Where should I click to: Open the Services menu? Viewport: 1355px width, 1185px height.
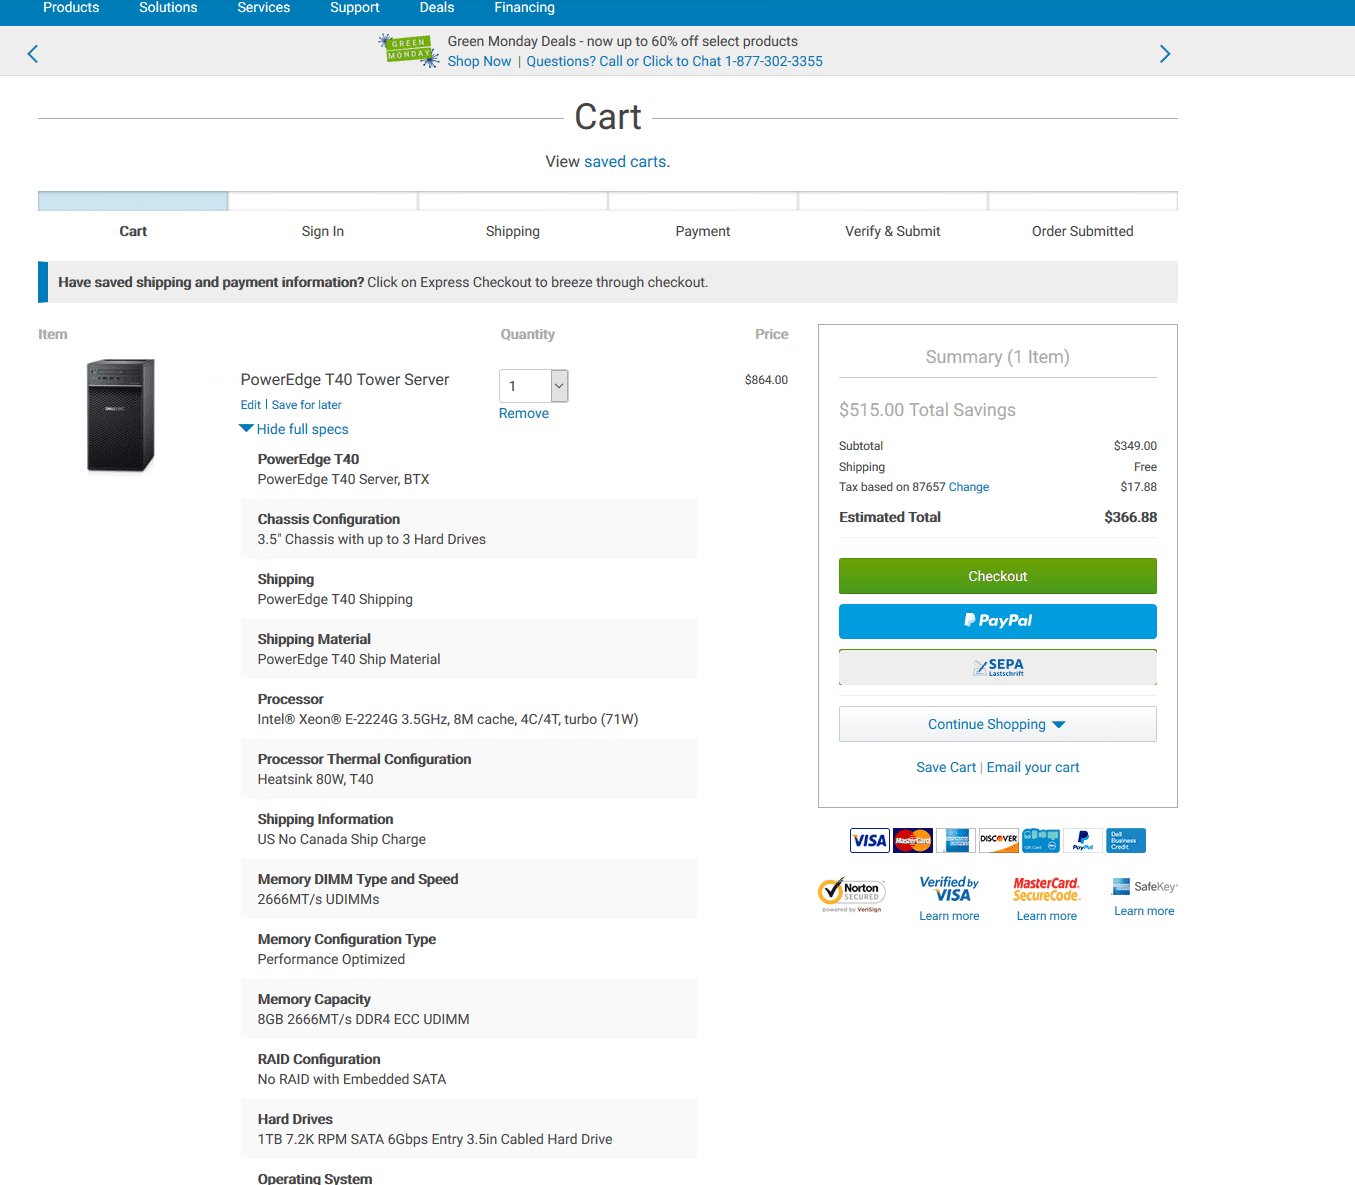[264, 8]
